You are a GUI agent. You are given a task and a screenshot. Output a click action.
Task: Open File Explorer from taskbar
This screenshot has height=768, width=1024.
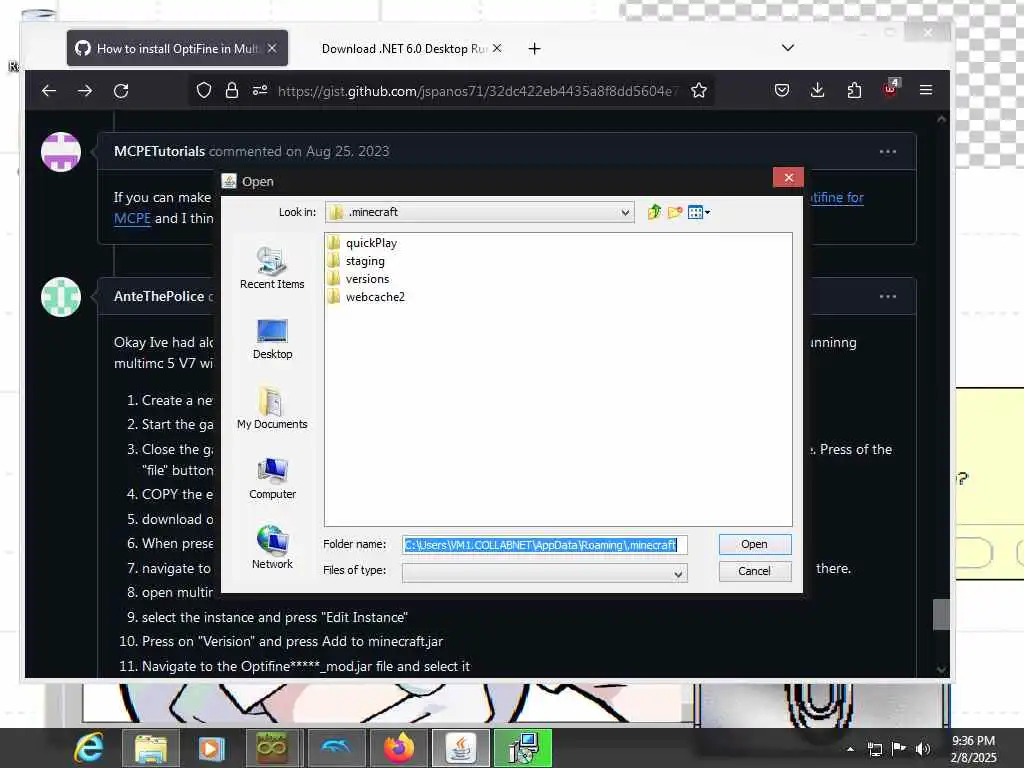point(151,748)
